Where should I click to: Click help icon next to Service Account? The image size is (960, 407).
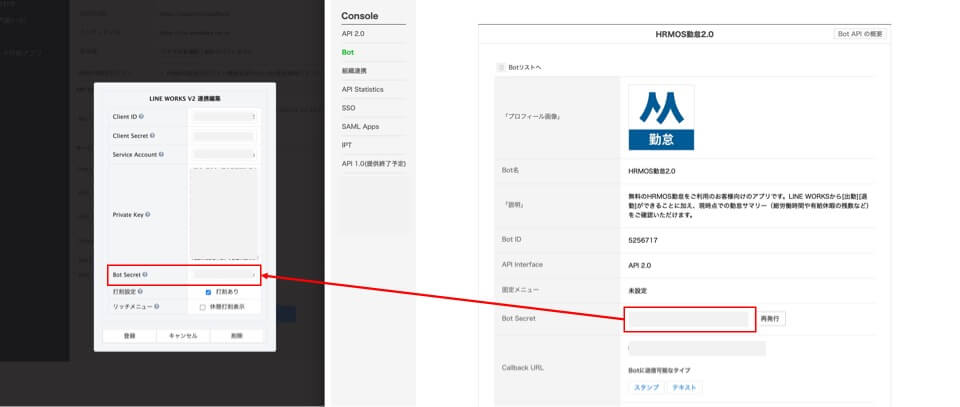pyautogui.click(x=161, y=155)
